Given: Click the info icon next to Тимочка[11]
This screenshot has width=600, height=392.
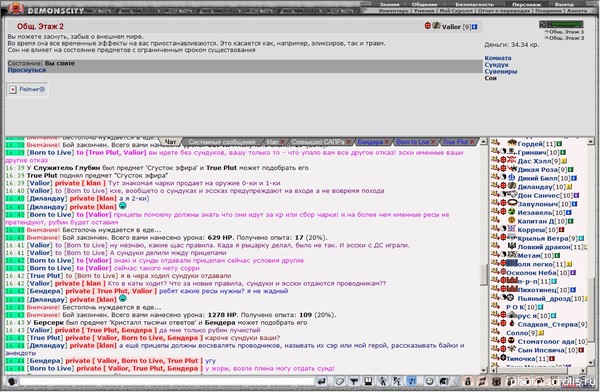Looking at the screenshot, I should tap(552, 359).
